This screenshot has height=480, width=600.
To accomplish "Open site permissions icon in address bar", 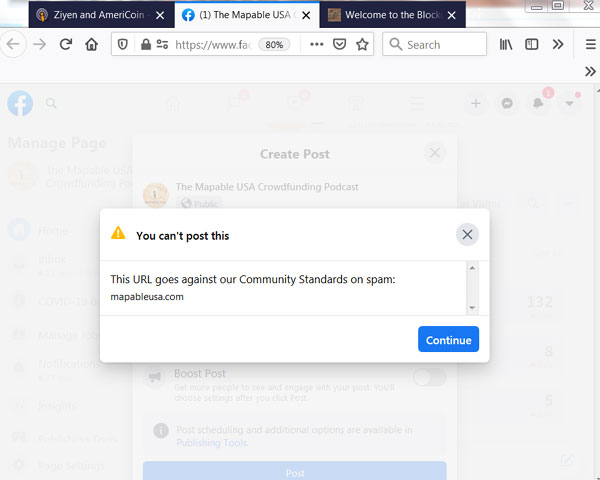I will tap(162, 45).
